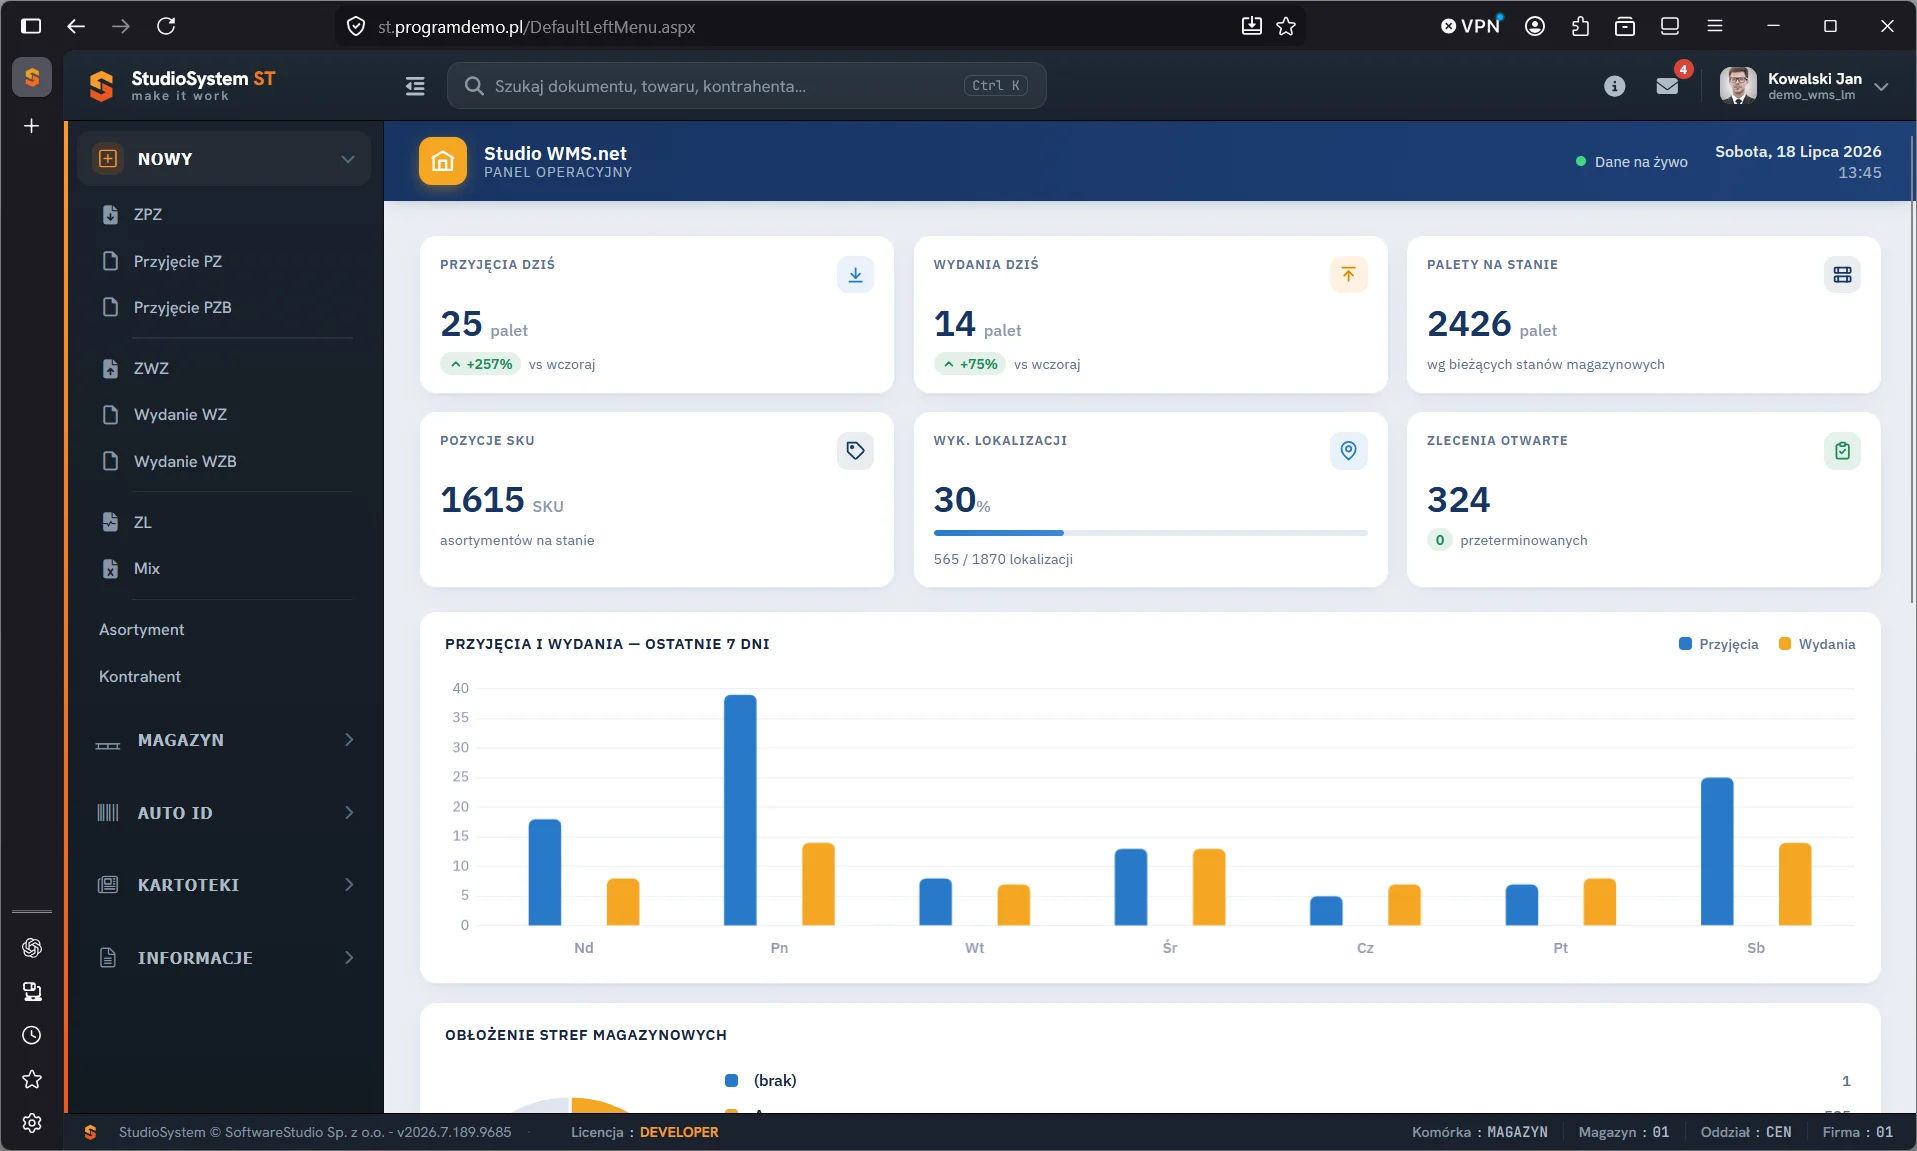Screen dimensions: 1917x1151
Task: Collapse the left menu with the hamburger icon
Action: tap(415, 86)
